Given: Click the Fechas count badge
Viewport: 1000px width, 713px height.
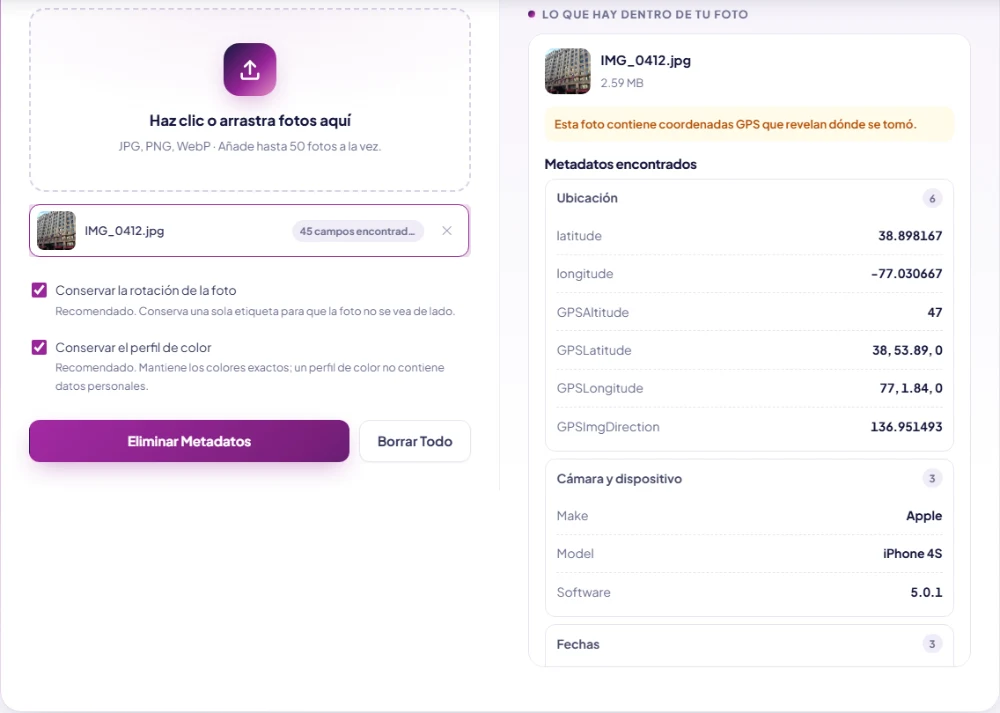Looking at the screenshot, I should 932,644.
